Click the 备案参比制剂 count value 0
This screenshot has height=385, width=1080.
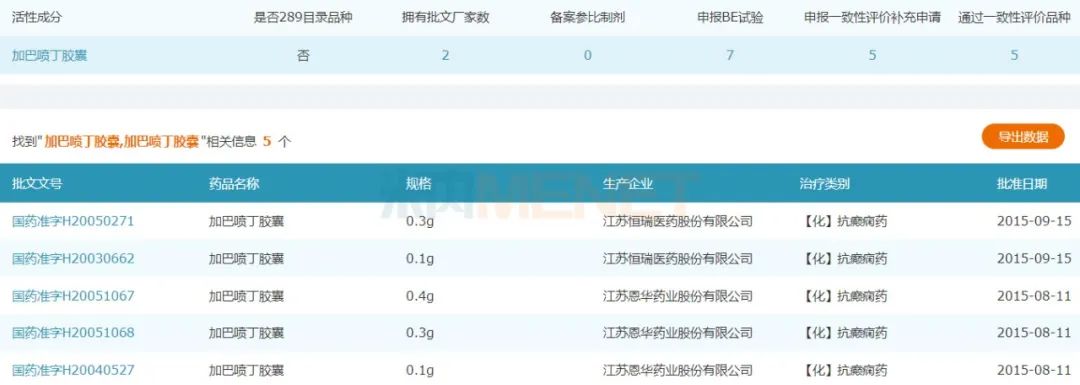click(x=588, y=55)
